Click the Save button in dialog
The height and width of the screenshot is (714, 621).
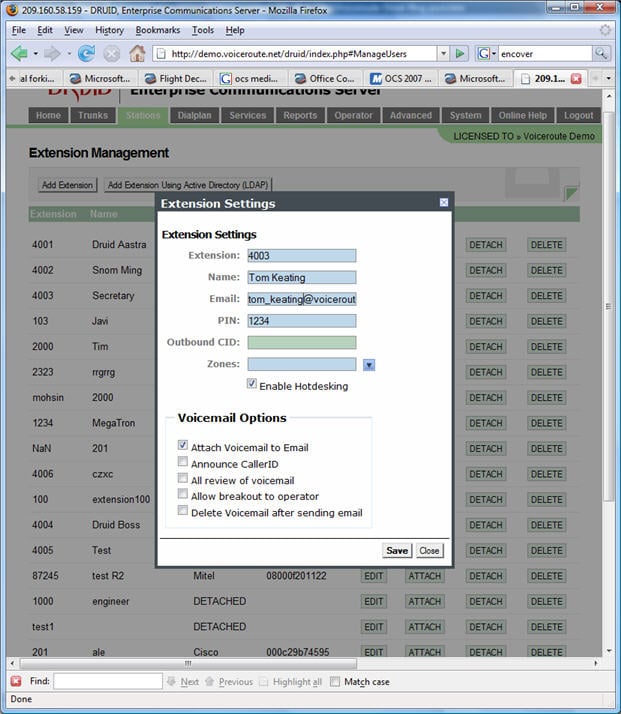pos(397,551)
